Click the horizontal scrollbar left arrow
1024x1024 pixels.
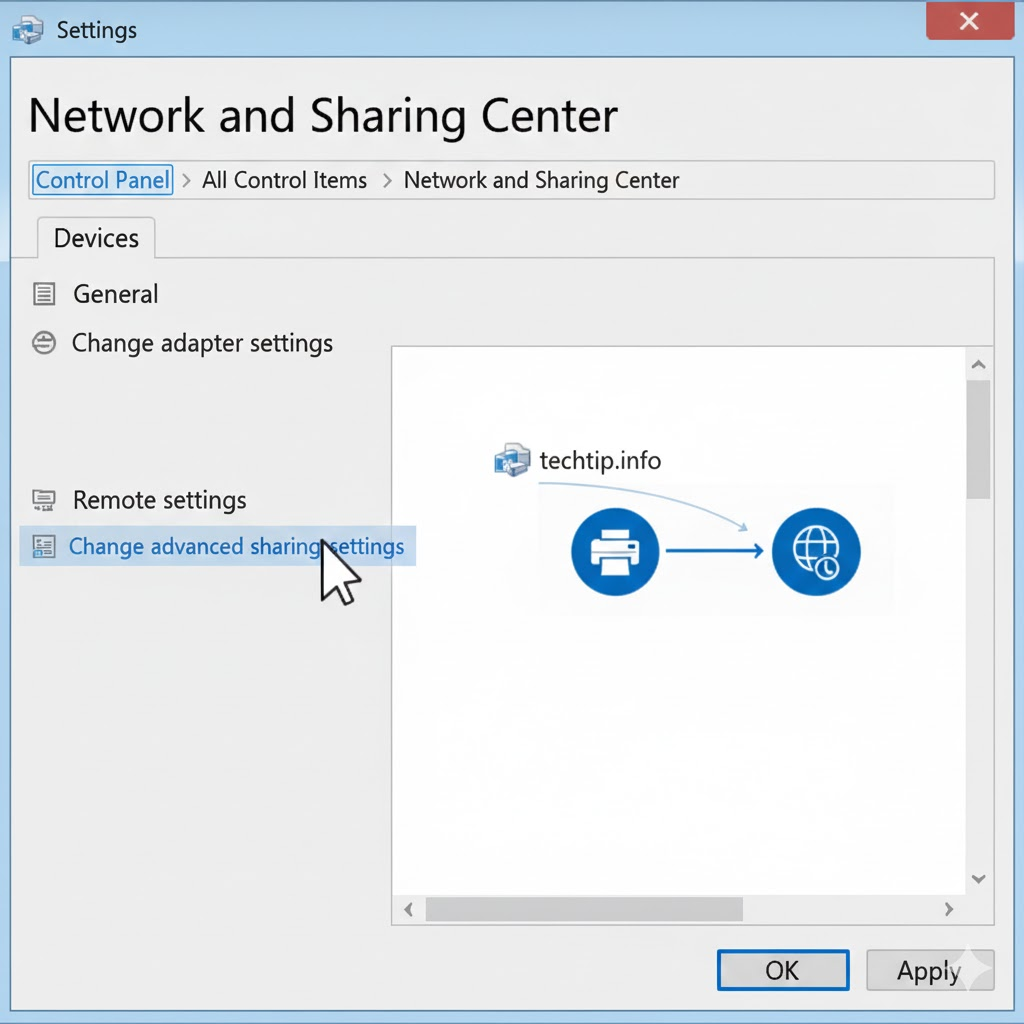[x=408, y=909]
